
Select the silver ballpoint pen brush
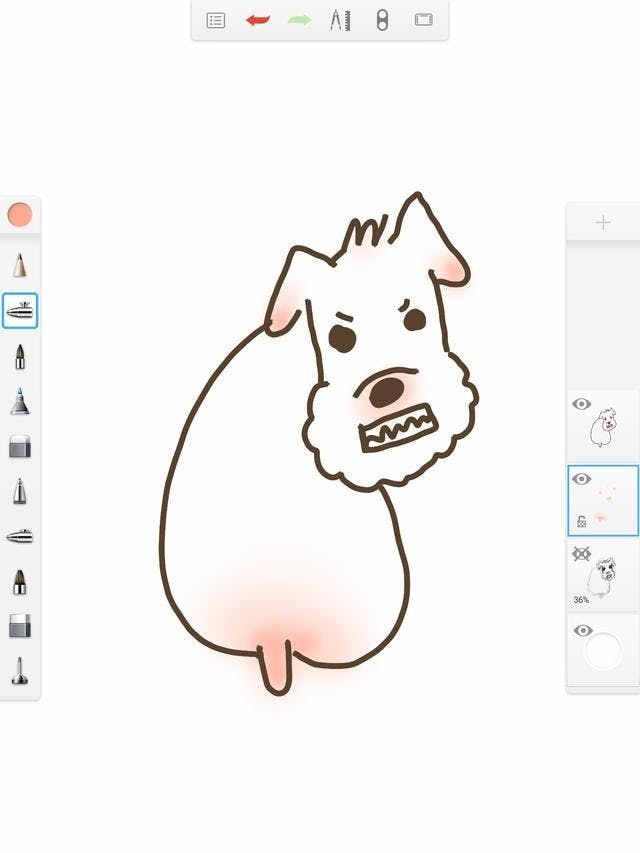click(20, 491)
